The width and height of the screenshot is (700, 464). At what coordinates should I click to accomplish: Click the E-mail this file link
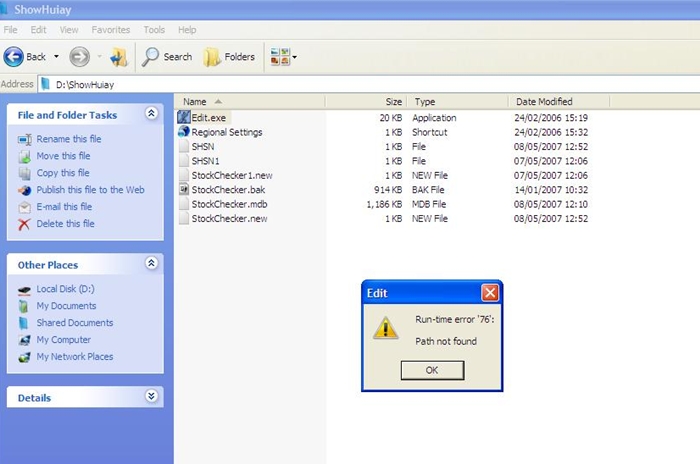point(64,207)
